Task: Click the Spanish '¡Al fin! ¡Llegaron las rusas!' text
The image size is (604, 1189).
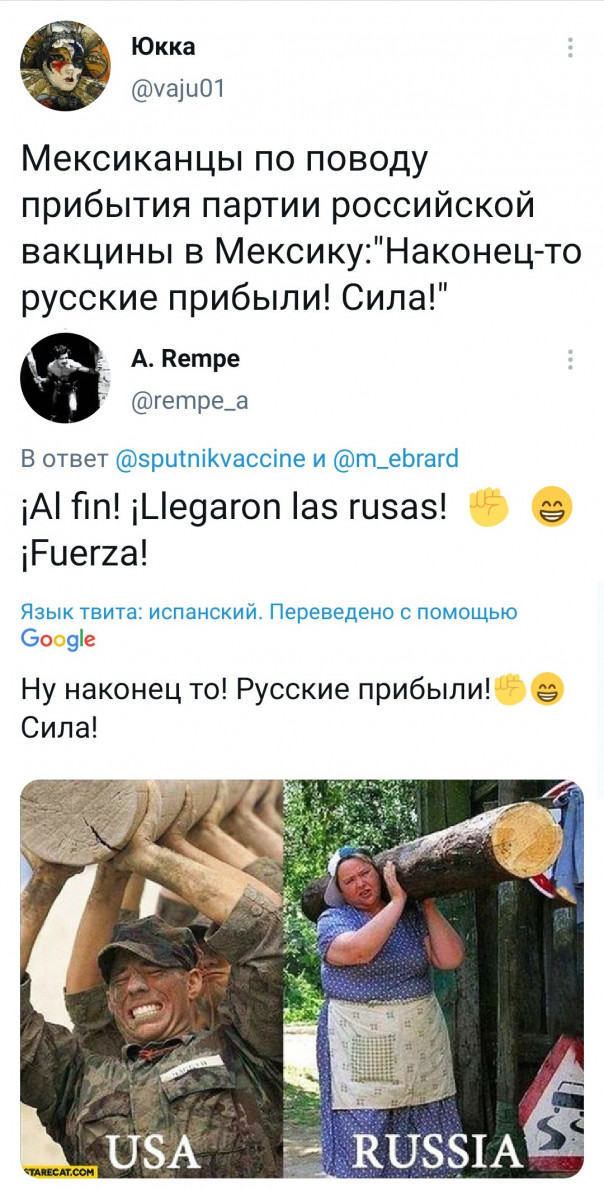Action: pyautogui.click(x=233, y=508)
